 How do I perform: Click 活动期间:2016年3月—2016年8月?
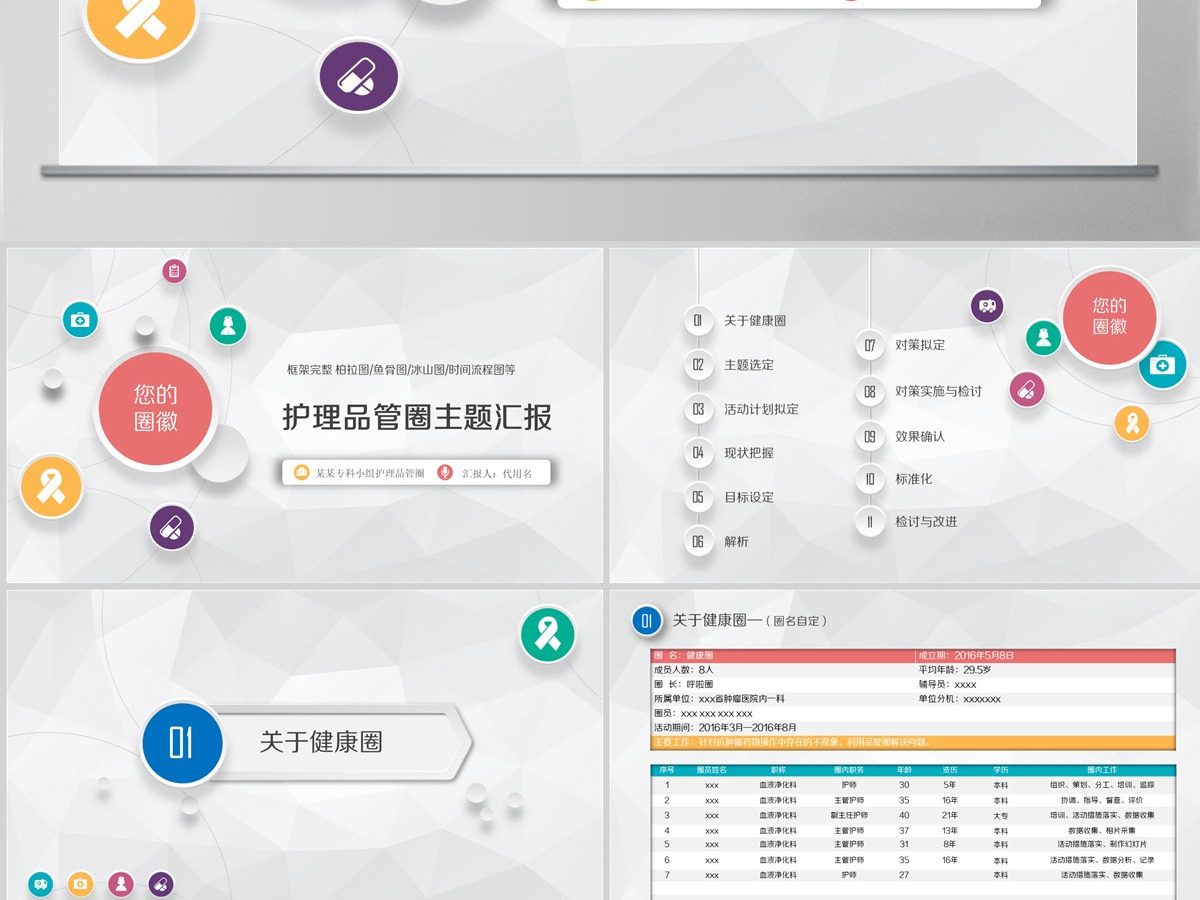(x=725, y=727)
